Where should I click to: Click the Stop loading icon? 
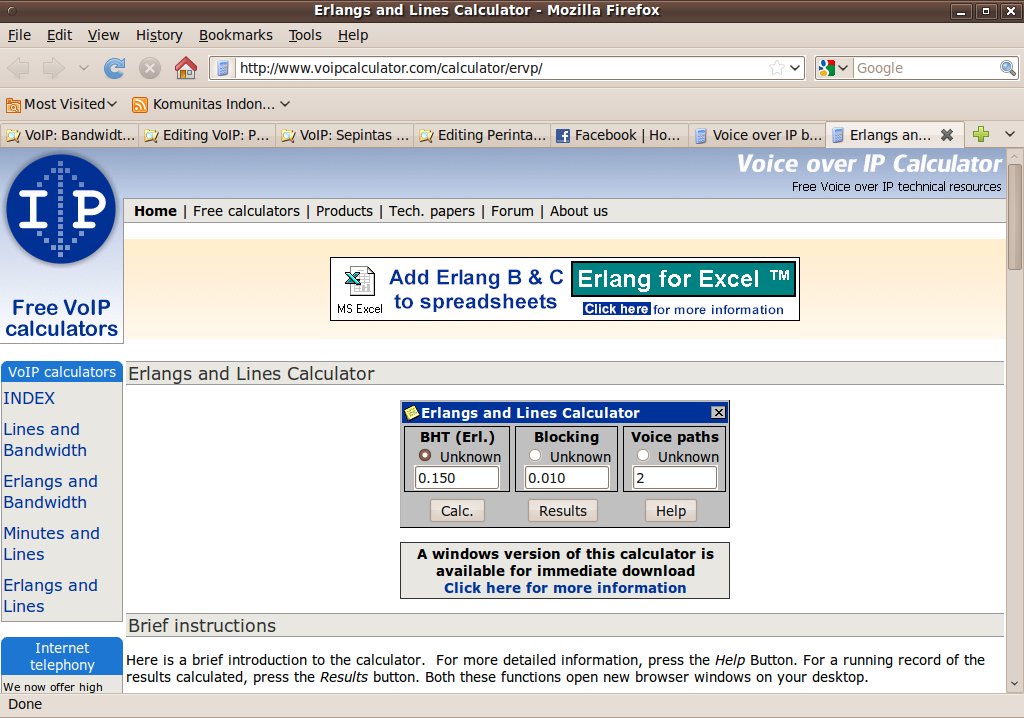point(150,68)
